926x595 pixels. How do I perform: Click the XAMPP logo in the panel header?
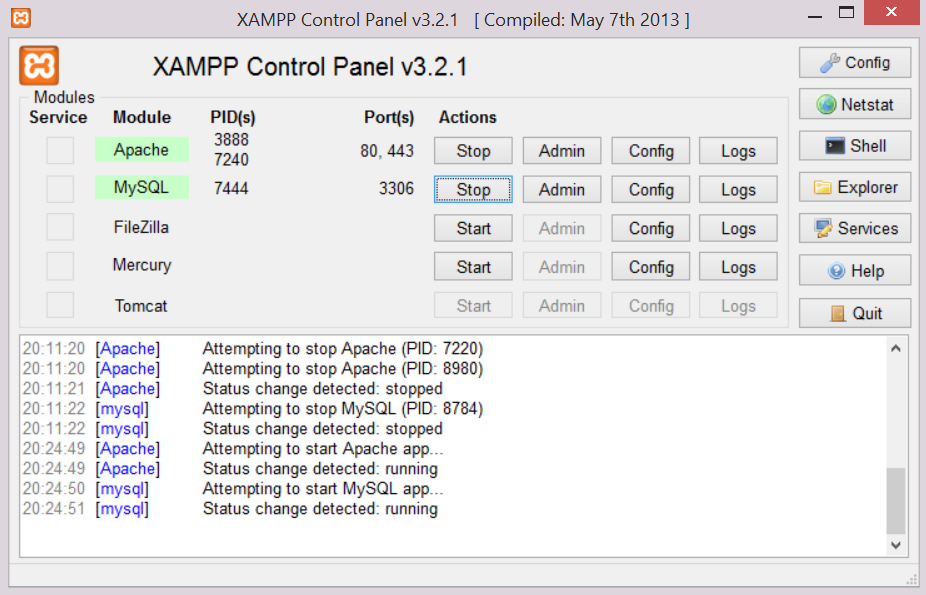[39, 66]
